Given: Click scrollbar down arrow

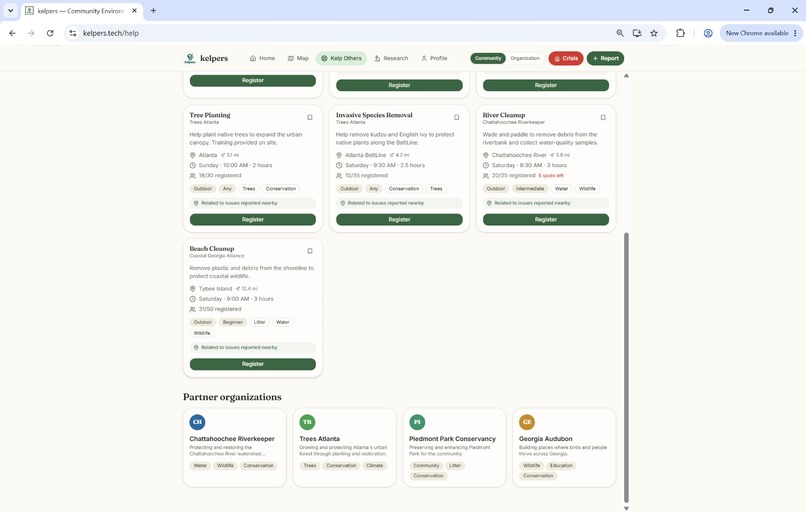Looking at the screenshot, I should [x=626, y=508].
